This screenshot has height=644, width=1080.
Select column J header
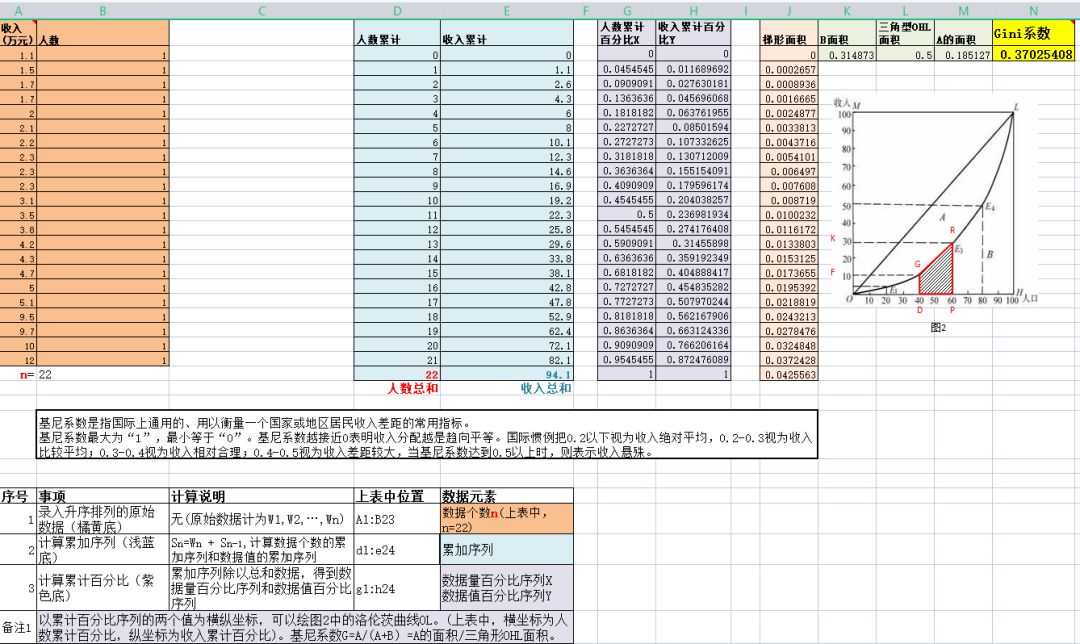[x=789, y=11]
